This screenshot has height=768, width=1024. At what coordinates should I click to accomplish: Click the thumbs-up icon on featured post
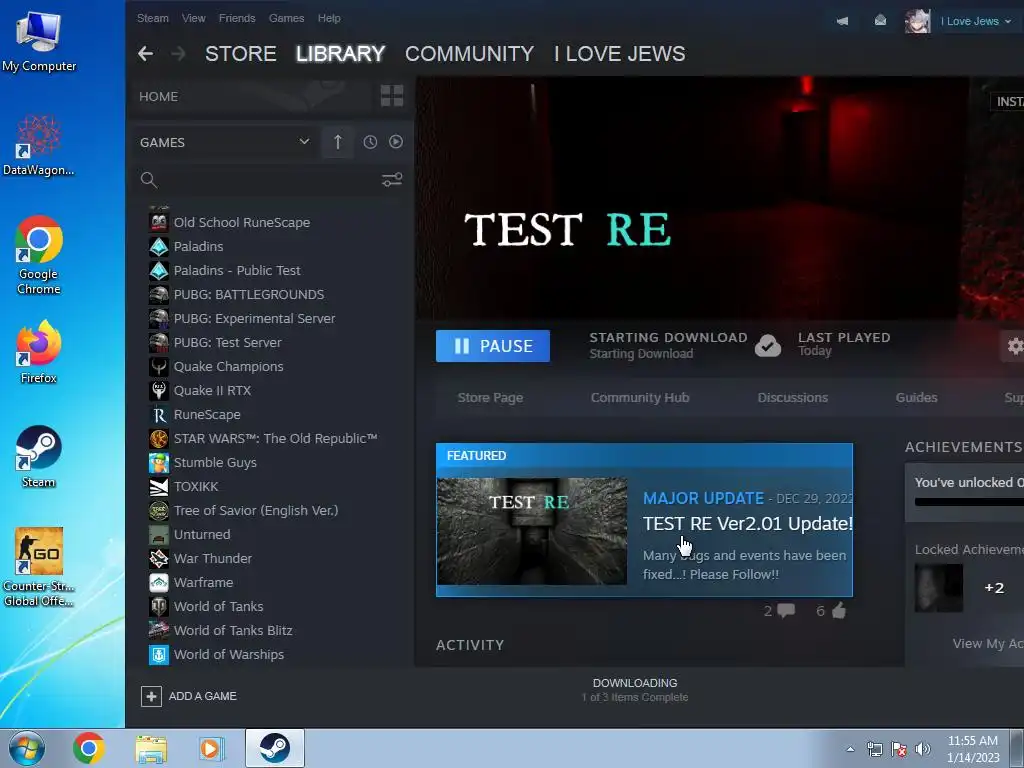[x=839, y=611]
